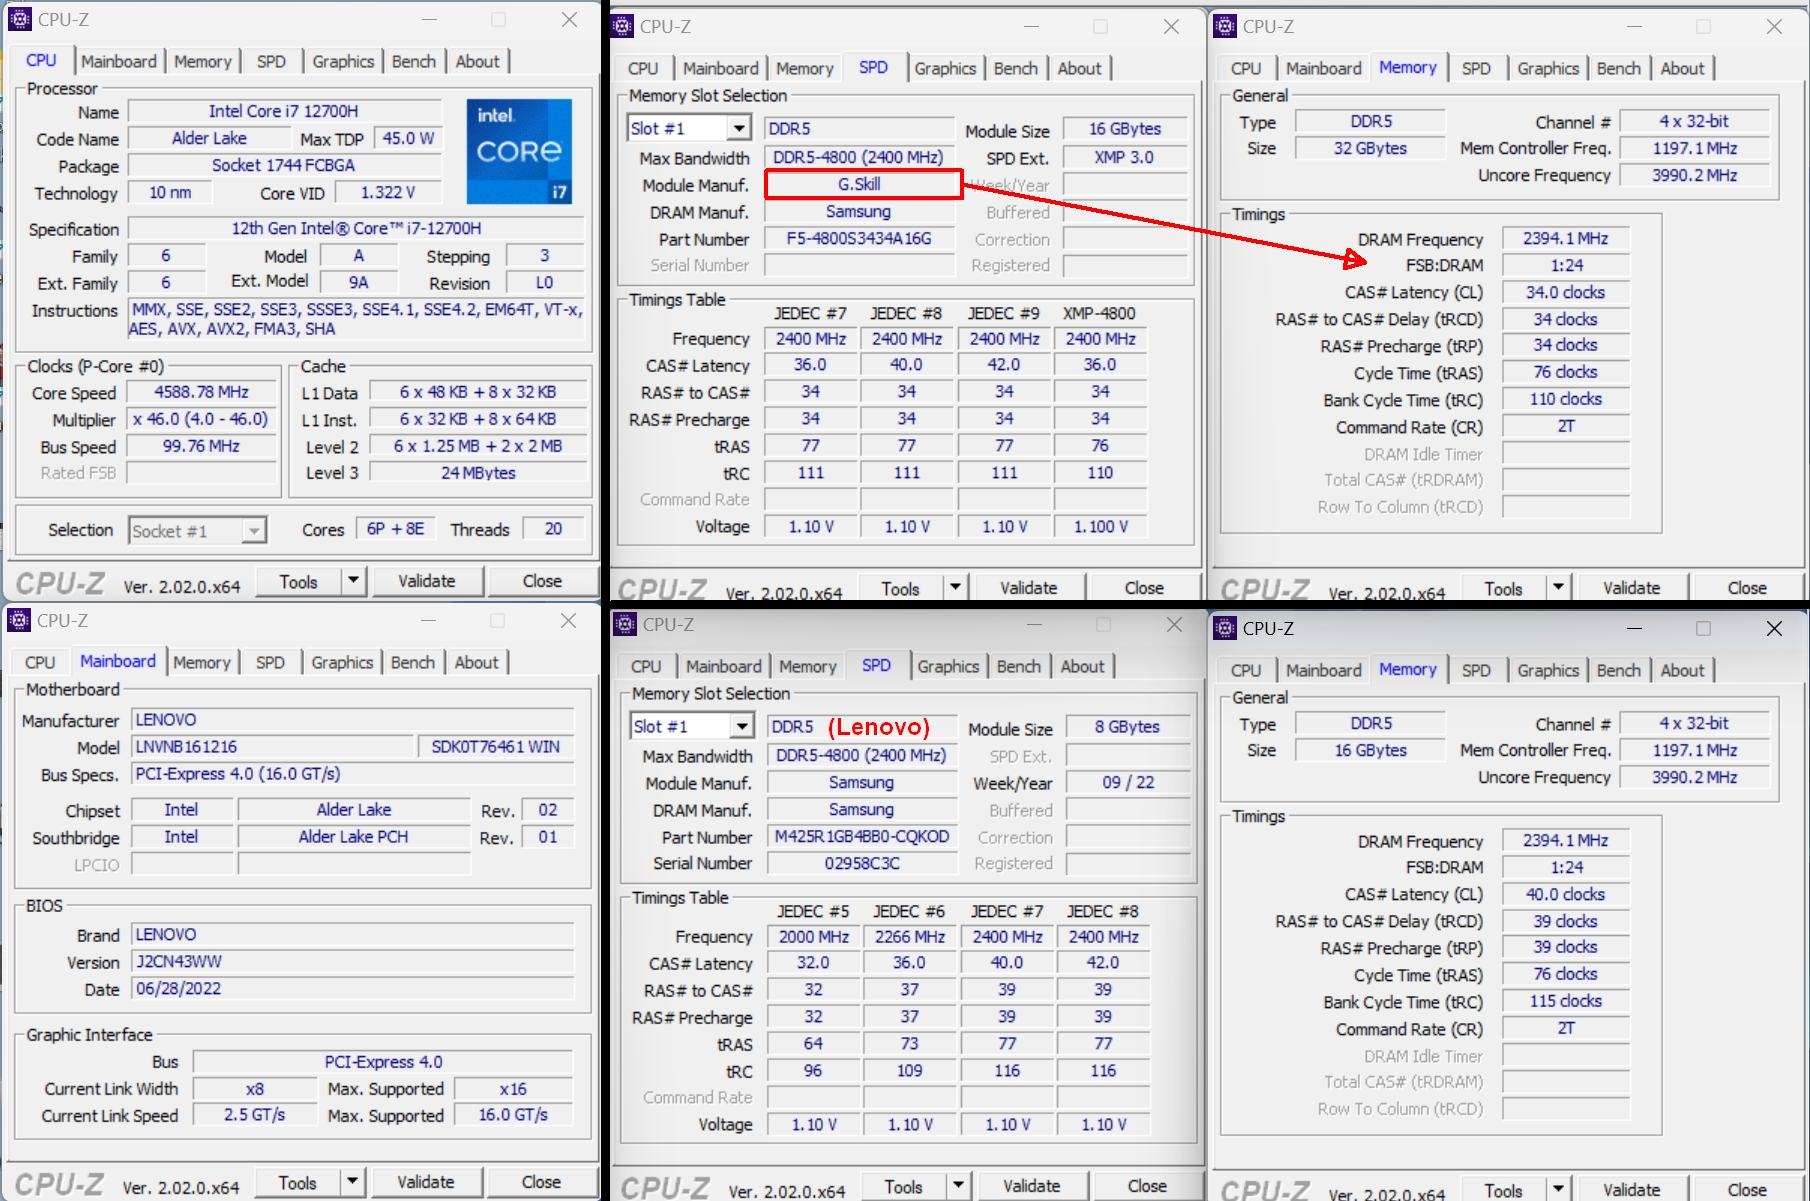Click the Current Link Speed value 2.5 GT/s

(x=254, y=1114)
